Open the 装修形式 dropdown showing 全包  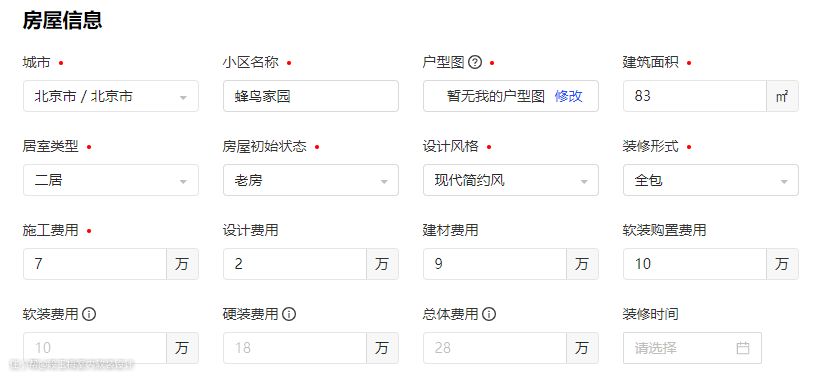(x=711, y=180)
